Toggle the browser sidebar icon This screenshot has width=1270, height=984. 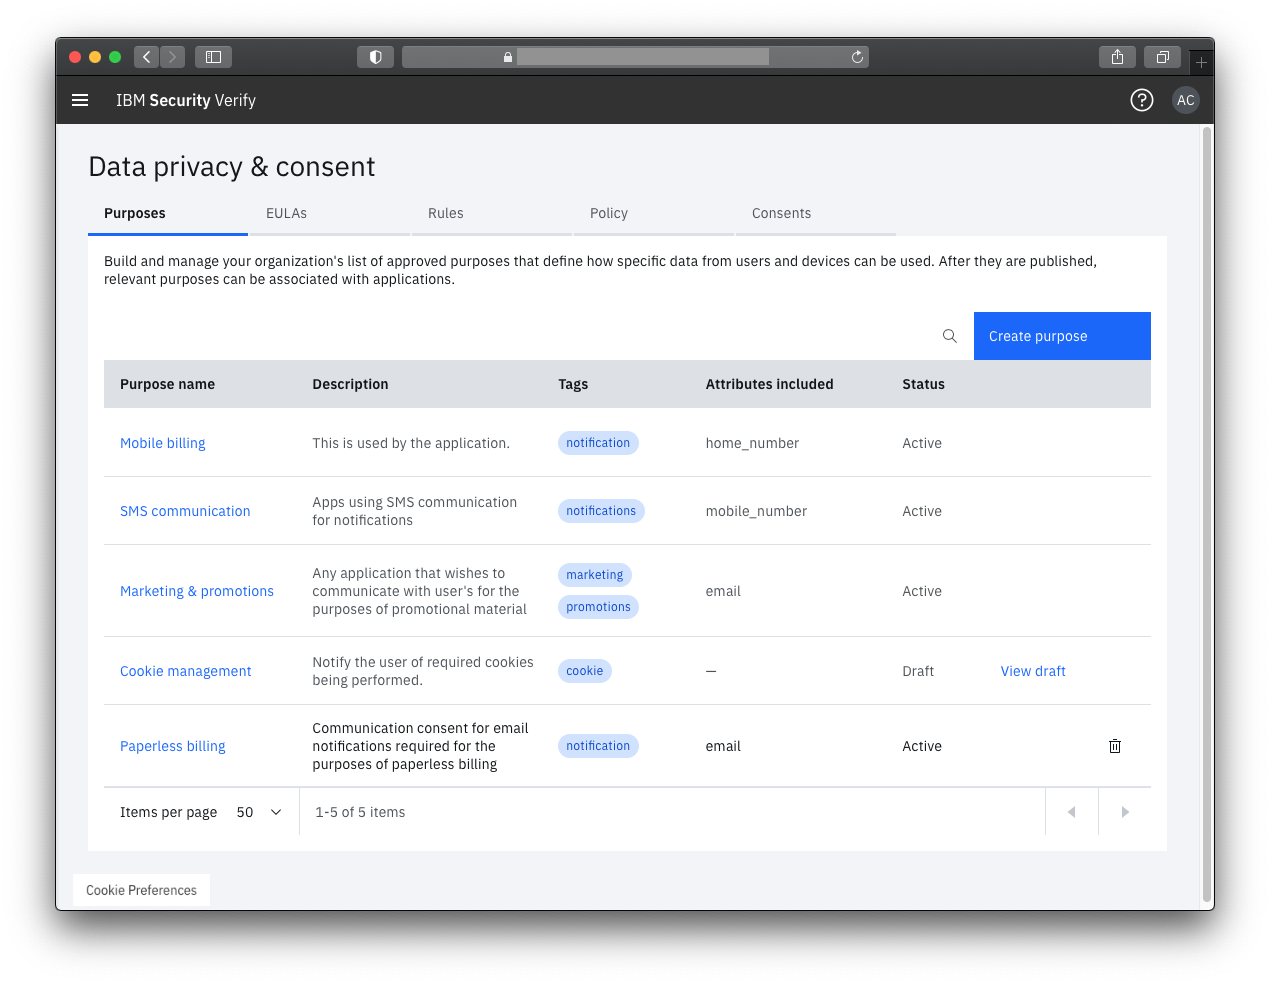tap(213, 57)
